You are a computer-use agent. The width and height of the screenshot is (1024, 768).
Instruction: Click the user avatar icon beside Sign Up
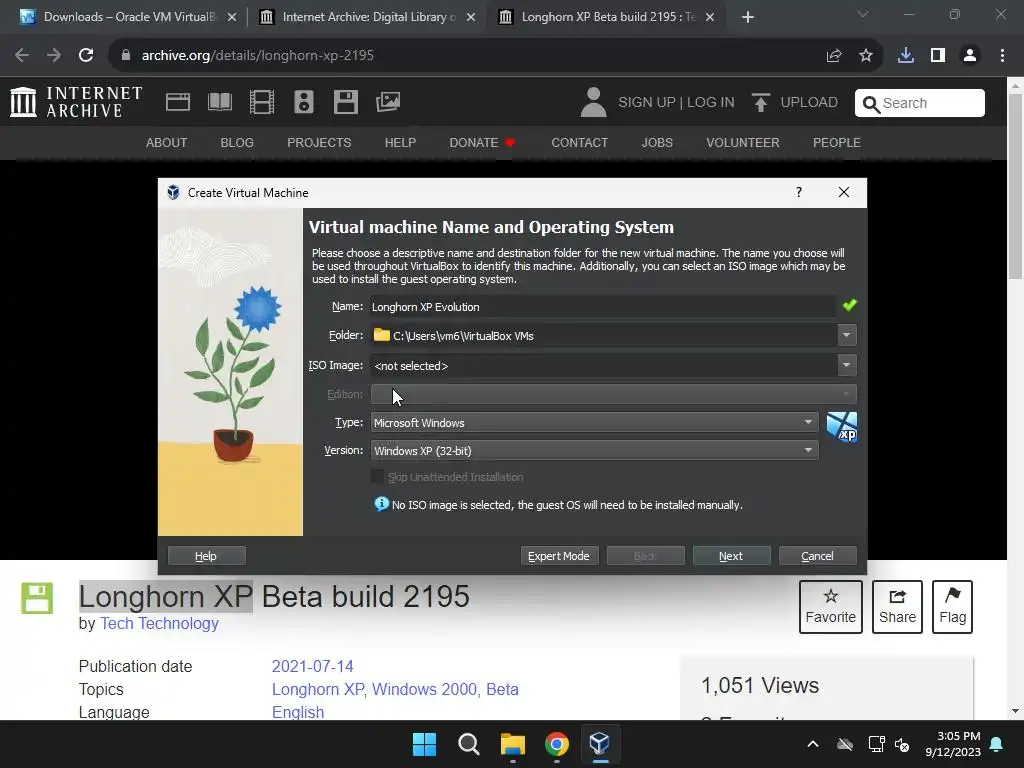[x=593, y=102]
